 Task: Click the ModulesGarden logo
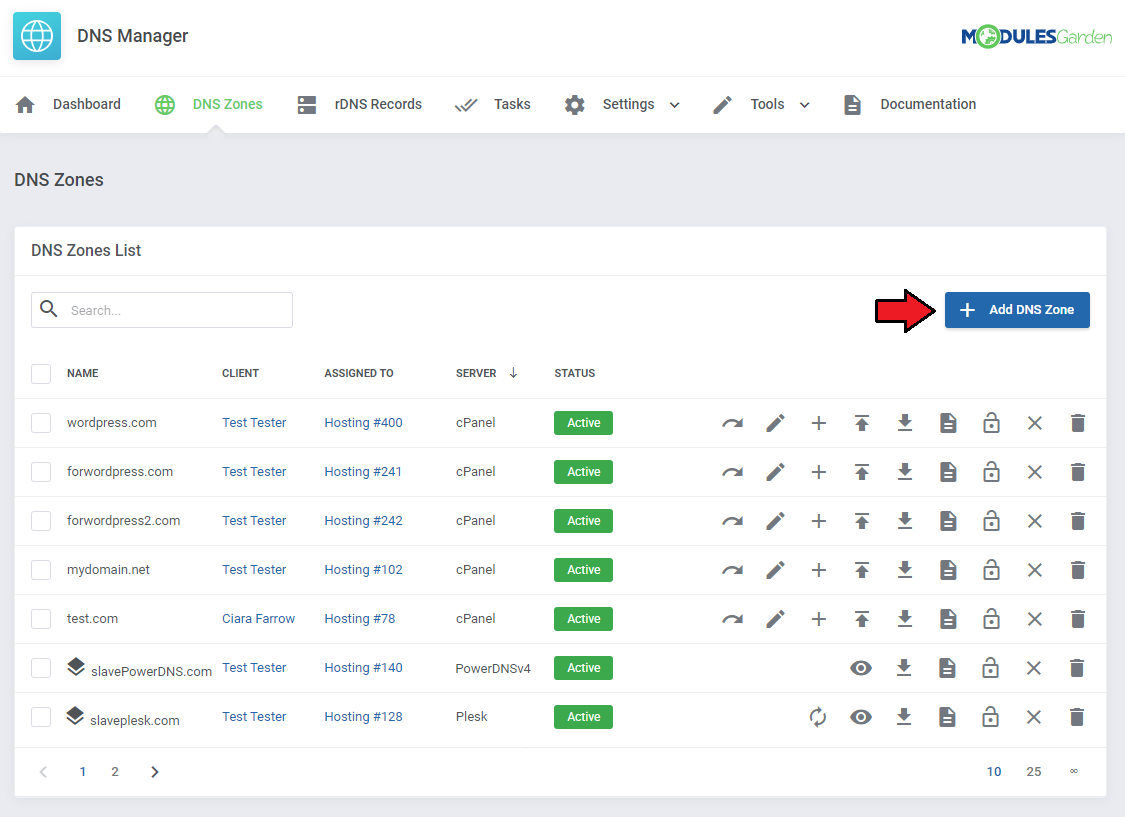1036,37
